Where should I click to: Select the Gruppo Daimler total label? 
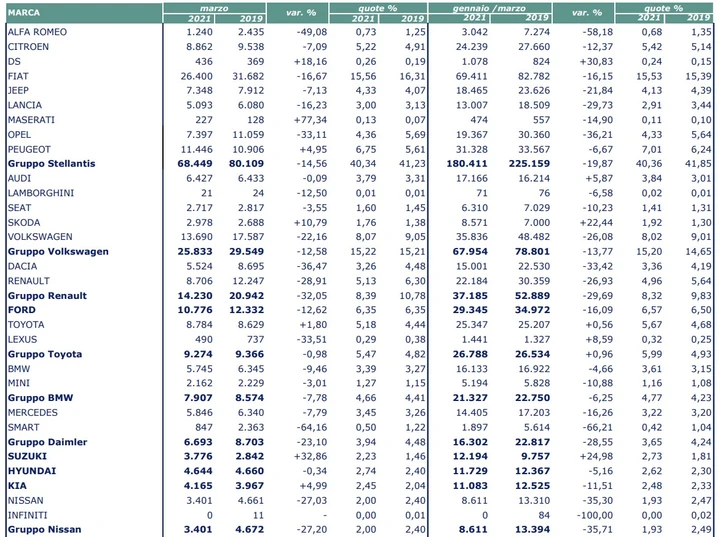tap(47, 442)
